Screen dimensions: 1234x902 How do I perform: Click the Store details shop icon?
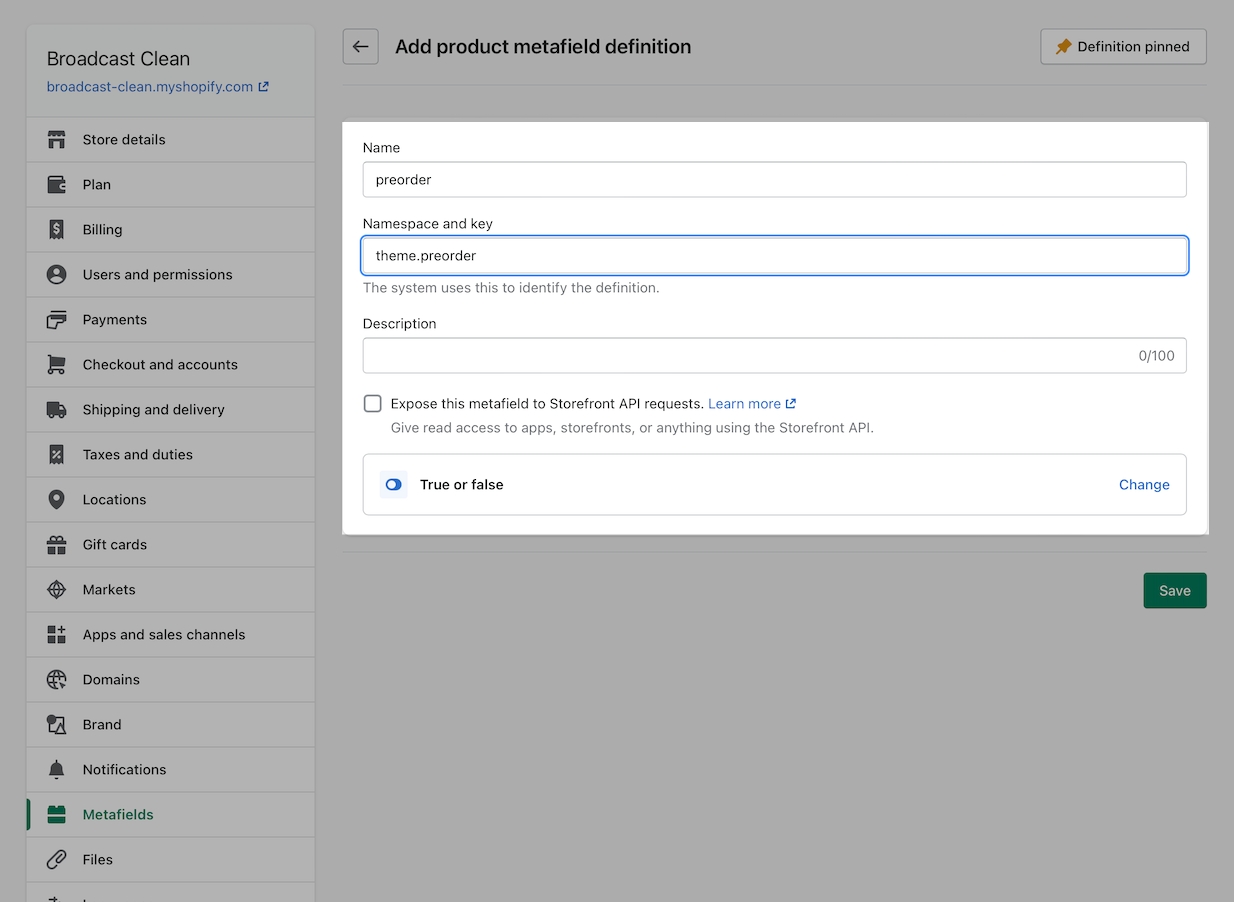(57, 140)
